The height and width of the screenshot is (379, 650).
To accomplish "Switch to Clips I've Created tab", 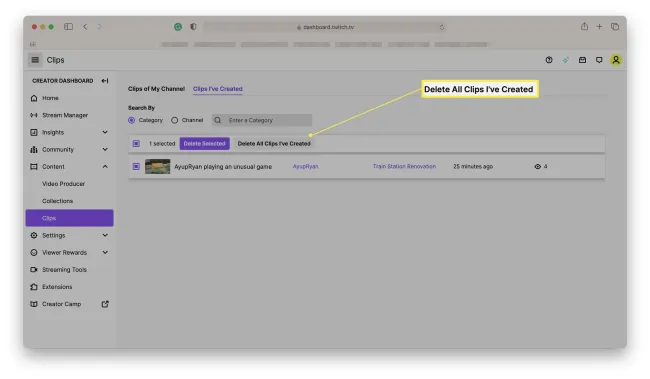I will point(218,89).
